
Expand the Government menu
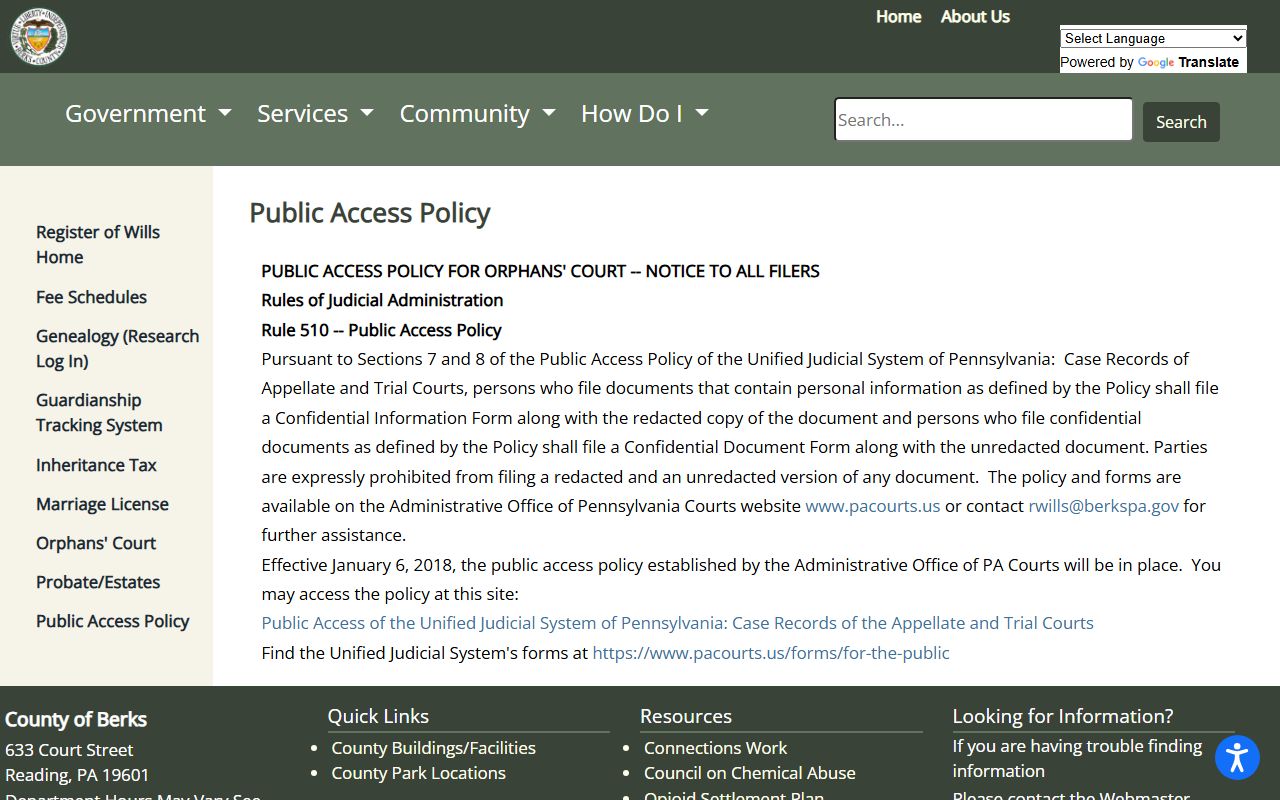148,114
